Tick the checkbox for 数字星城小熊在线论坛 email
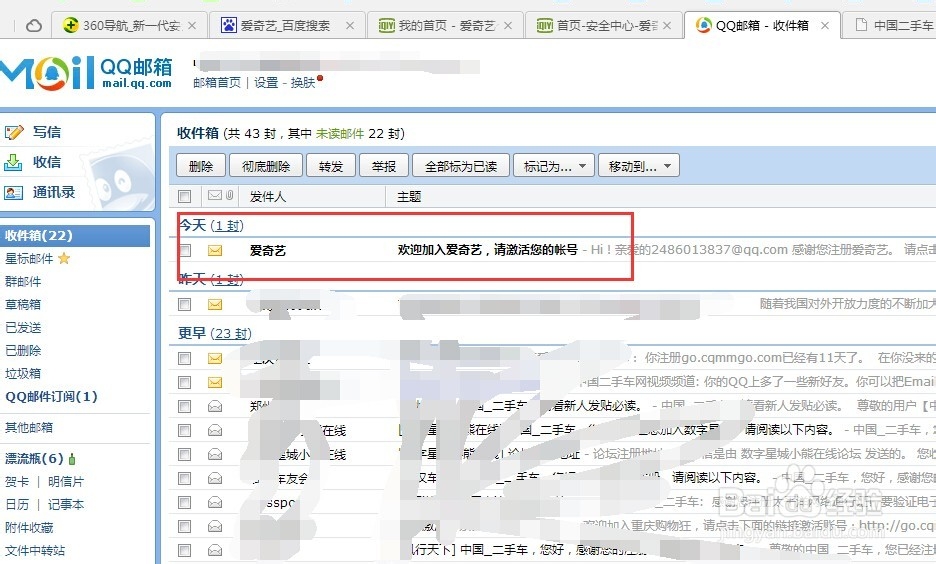 pyautogui.click(x=184, y=455)
